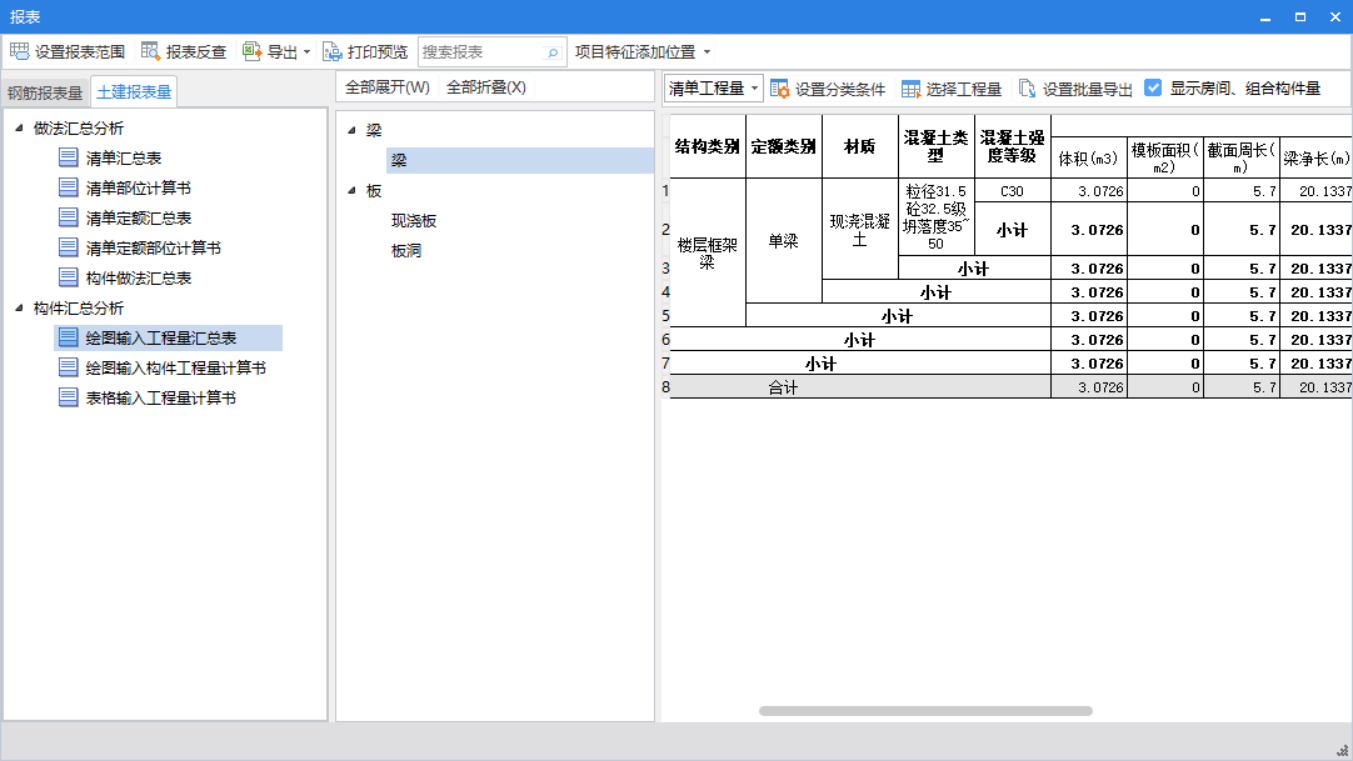Screen dimensions: 1353x761
Task: Select 构件做法汇总表 in the report tree
Action: 138,278
